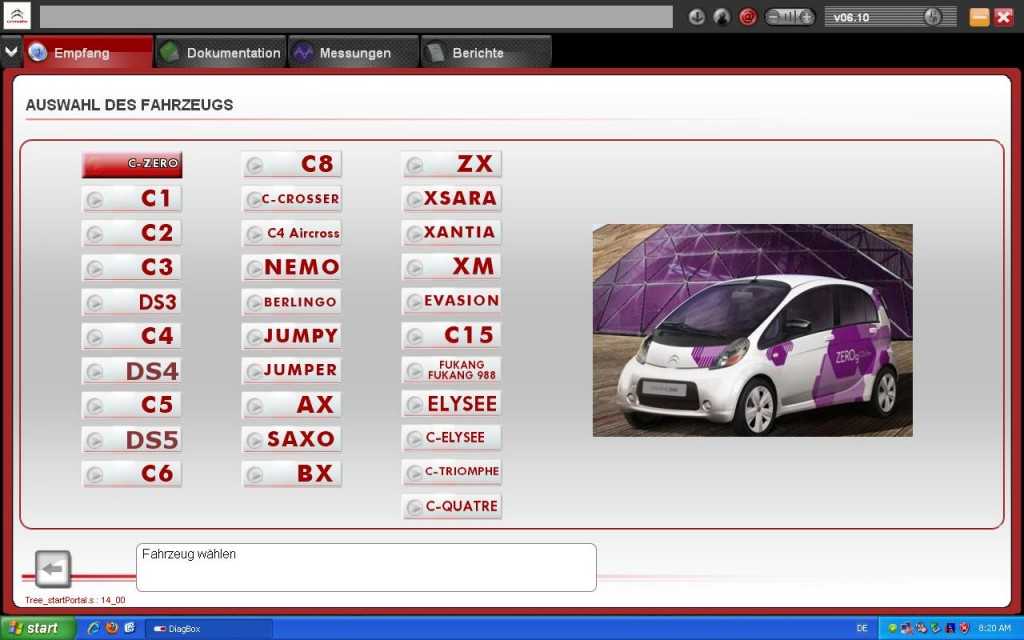Choose the C15 vehicle
The width and height of the screenshot is (1024, 640).
coord(452,336)
